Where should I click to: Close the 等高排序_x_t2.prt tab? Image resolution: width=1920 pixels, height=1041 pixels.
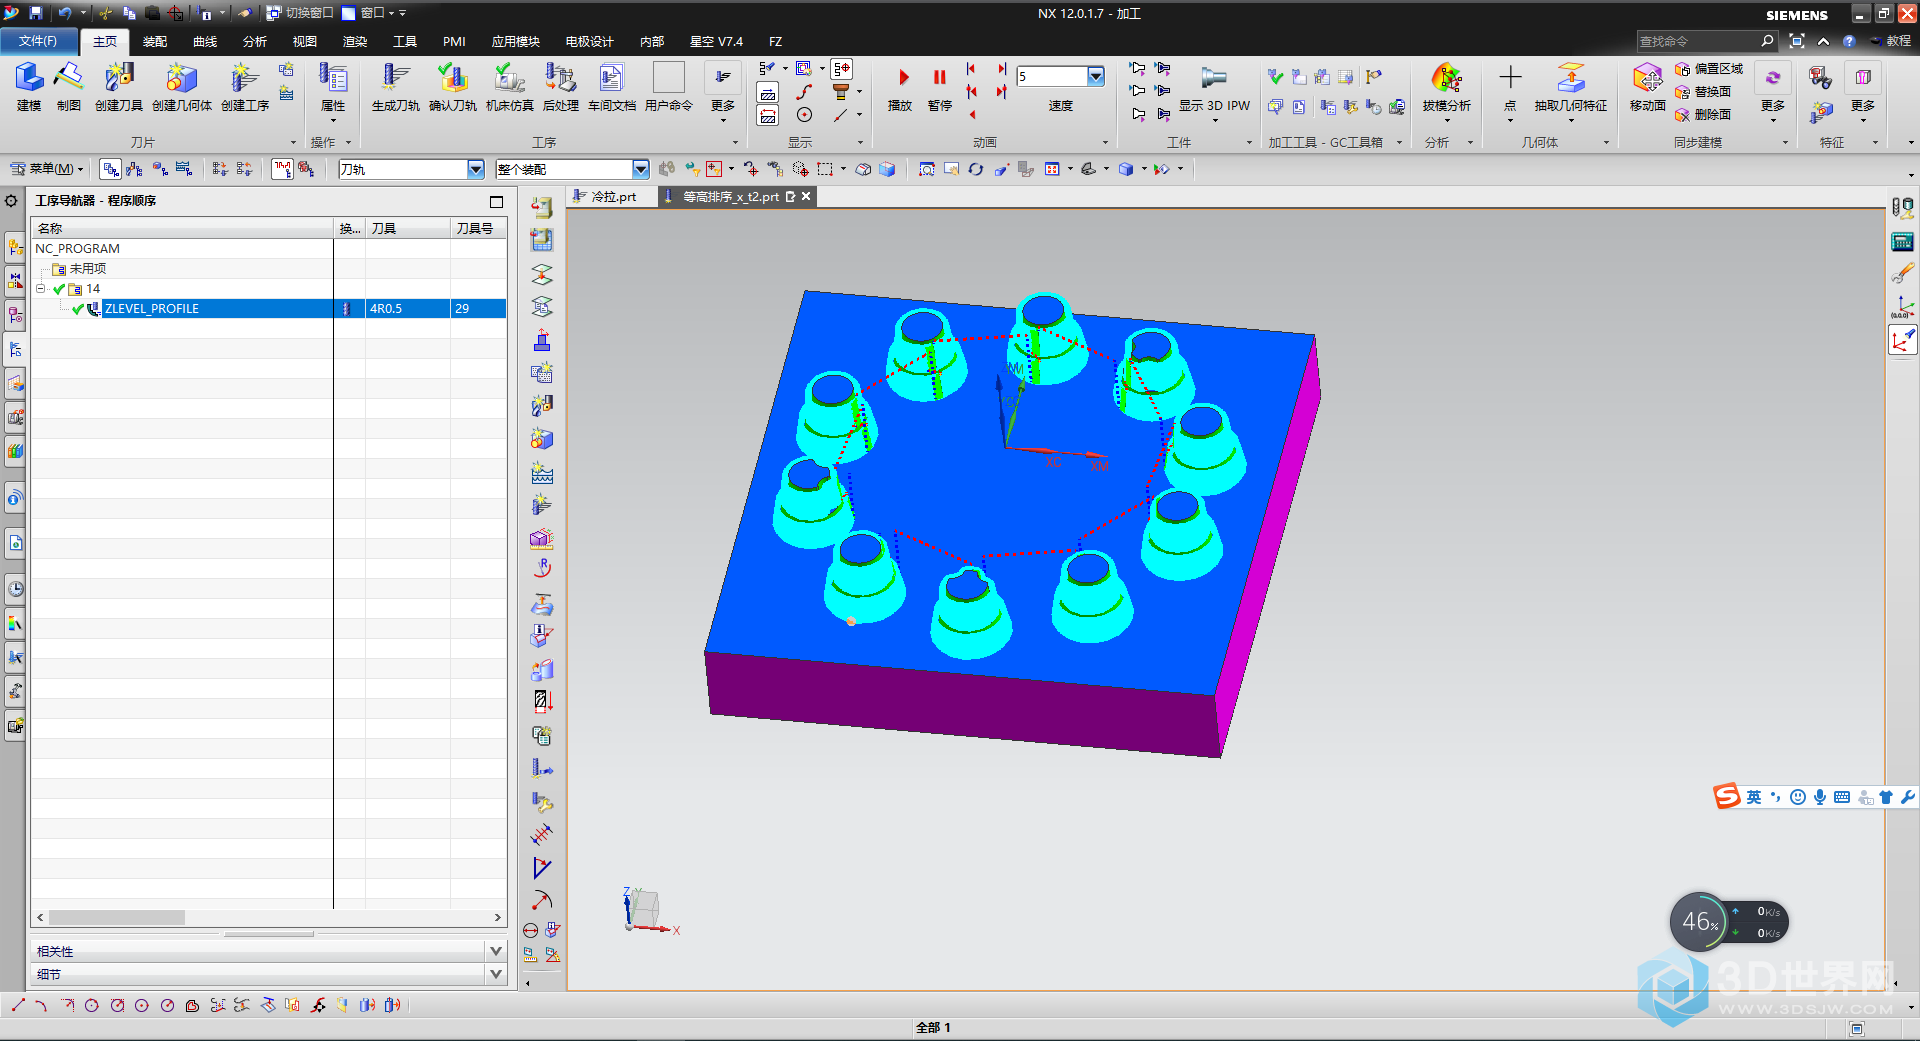pos(806,197)
